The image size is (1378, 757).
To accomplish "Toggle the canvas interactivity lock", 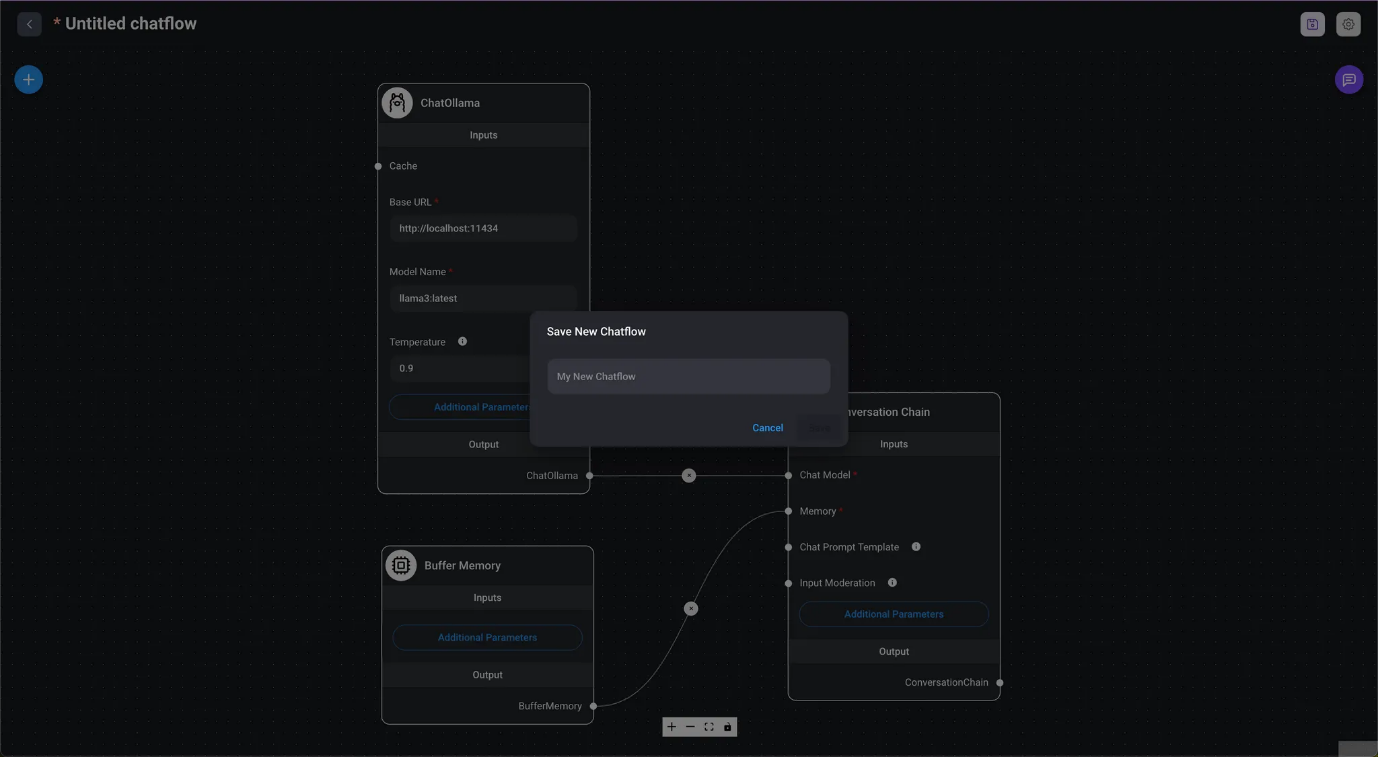I will (728, 727).
